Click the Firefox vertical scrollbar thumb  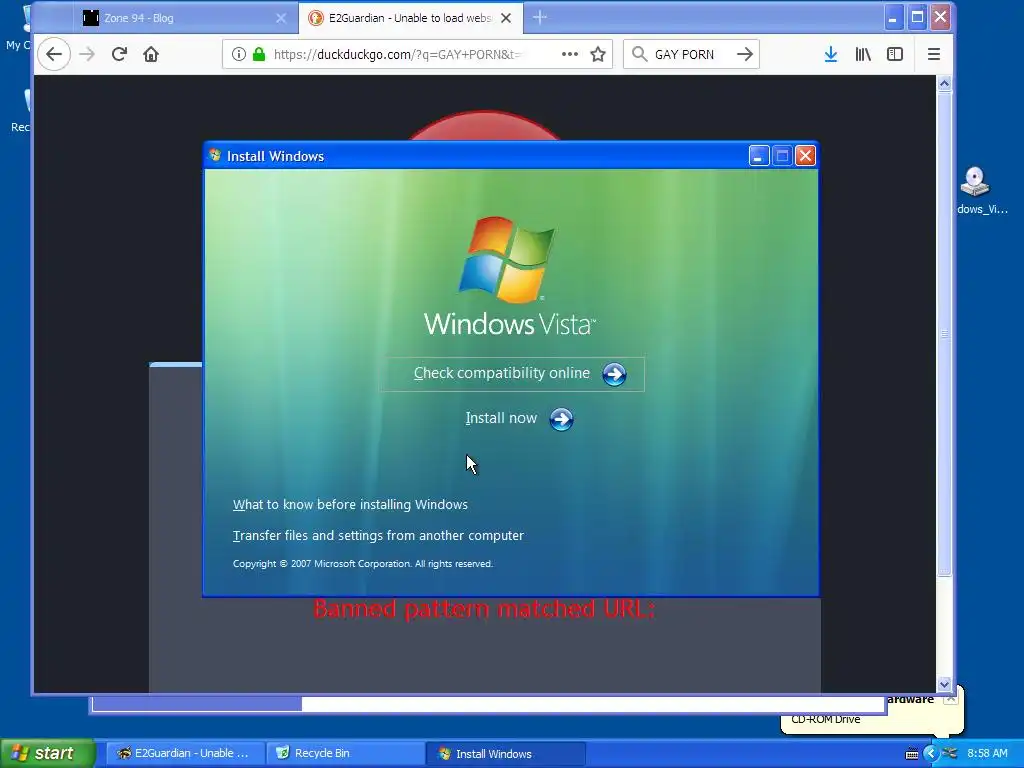[x=944, y=334]
